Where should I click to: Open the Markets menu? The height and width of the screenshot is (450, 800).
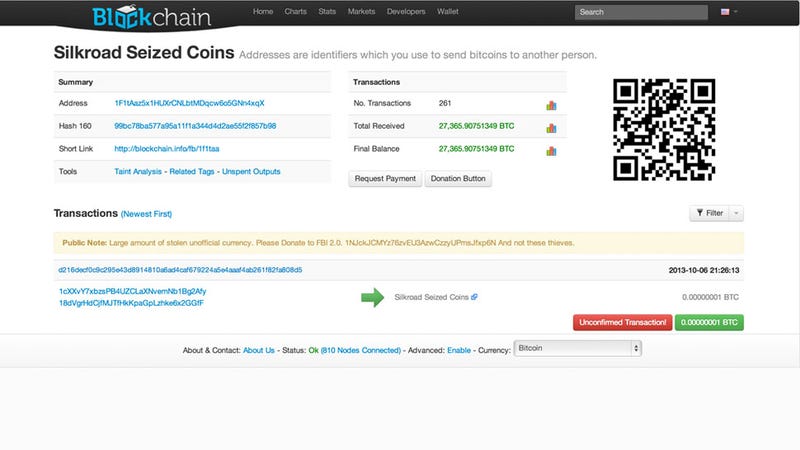point(361,11)
